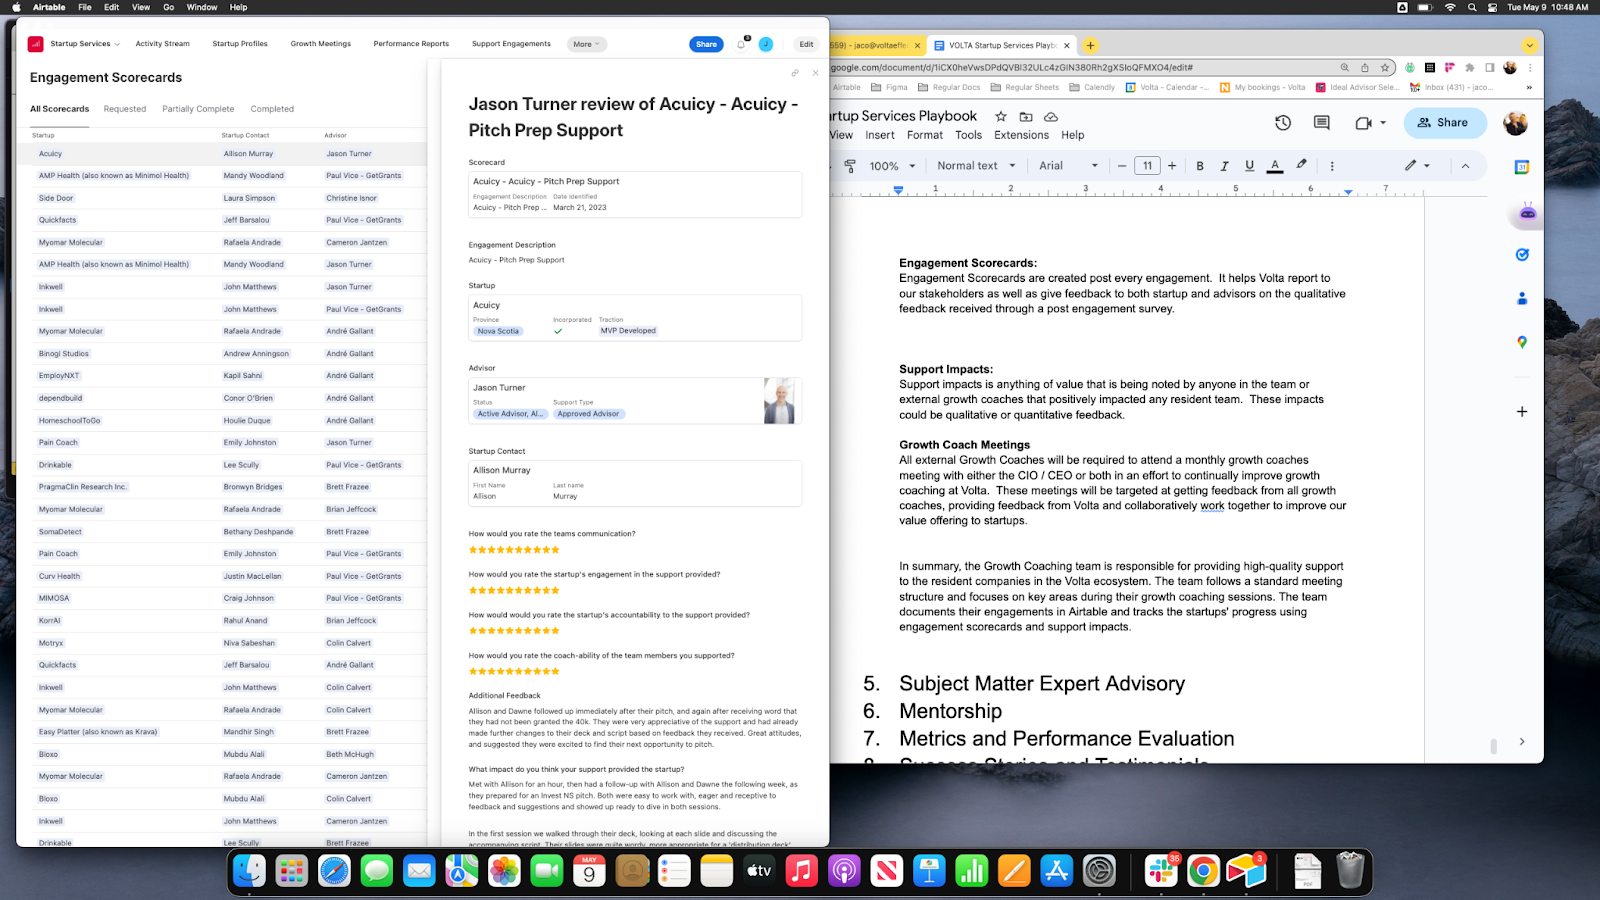1600x900 pixels.
Task: Star the Startup Services Playbook document
Action: pyautogui.click(x=1000, y=117)
